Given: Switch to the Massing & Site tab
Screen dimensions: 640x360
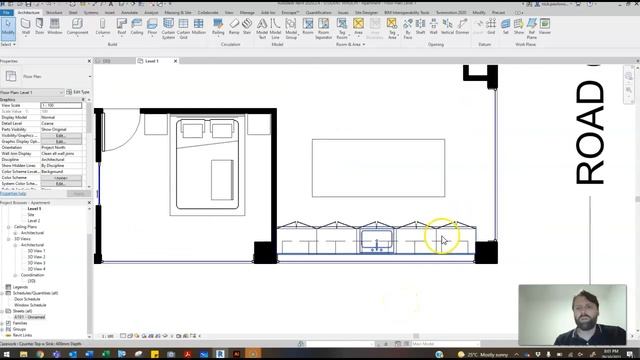Looking at the screenshot, I should tap(178, 13).
